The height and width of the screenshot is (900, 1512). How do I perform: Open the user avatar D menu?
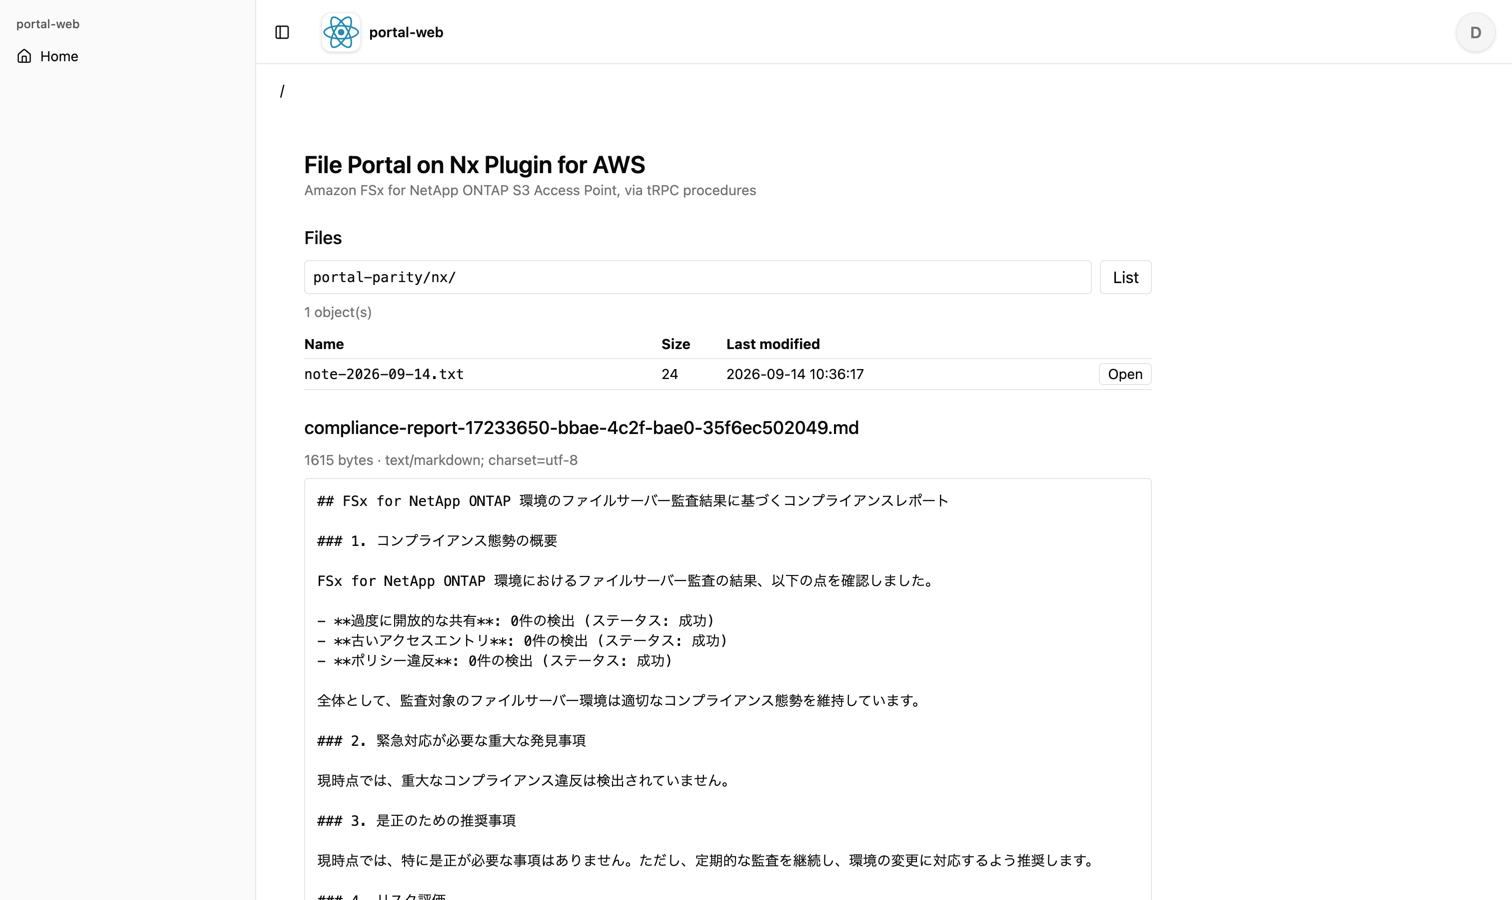tap(1475, 32)
